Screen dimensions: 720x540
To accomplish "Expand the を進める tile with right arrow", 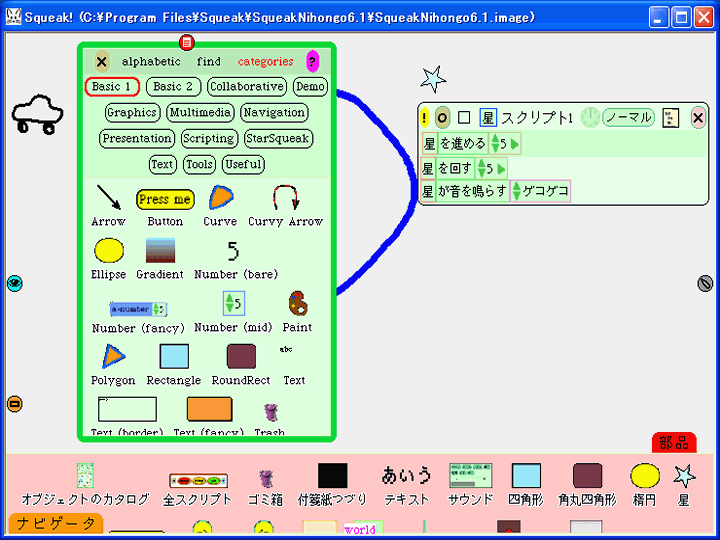I will click(x=515, y=144).
